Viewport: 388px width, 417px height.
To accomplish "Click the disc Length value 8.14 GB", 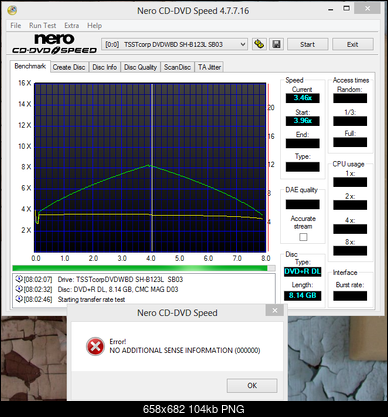I will coord(303,296).
